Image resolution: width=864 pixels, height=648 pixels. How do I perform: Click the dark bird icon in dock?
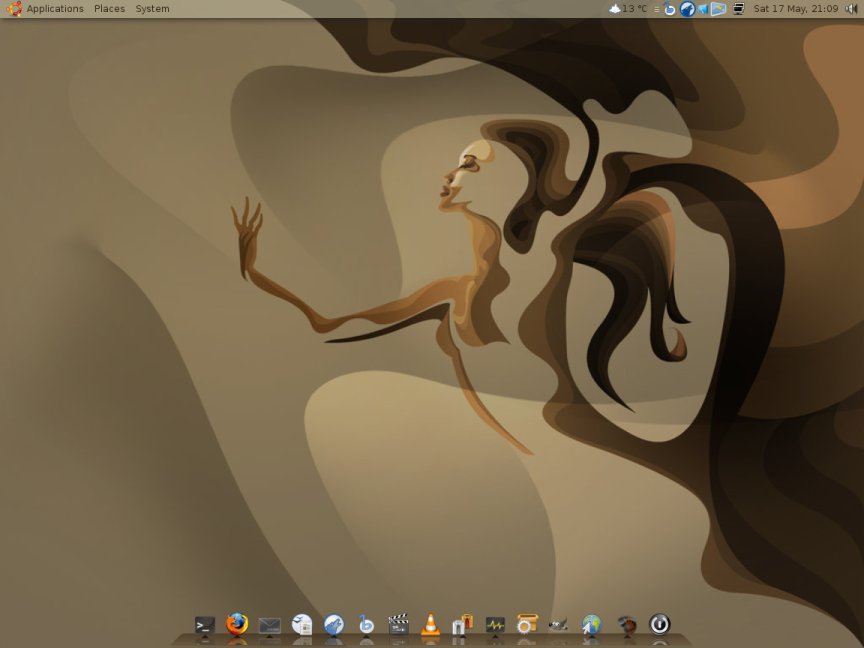(x=627, y=625)
